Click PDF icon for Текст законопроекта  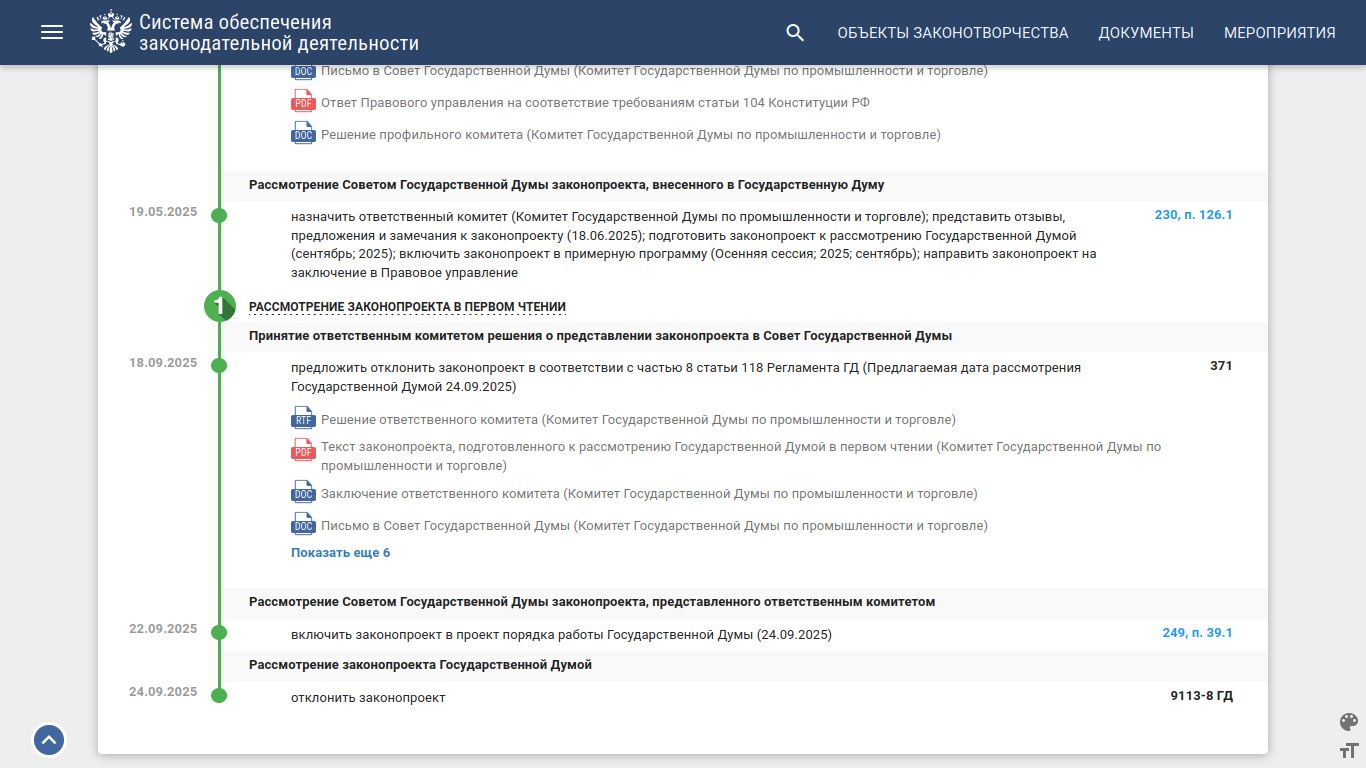click(303, 450)
